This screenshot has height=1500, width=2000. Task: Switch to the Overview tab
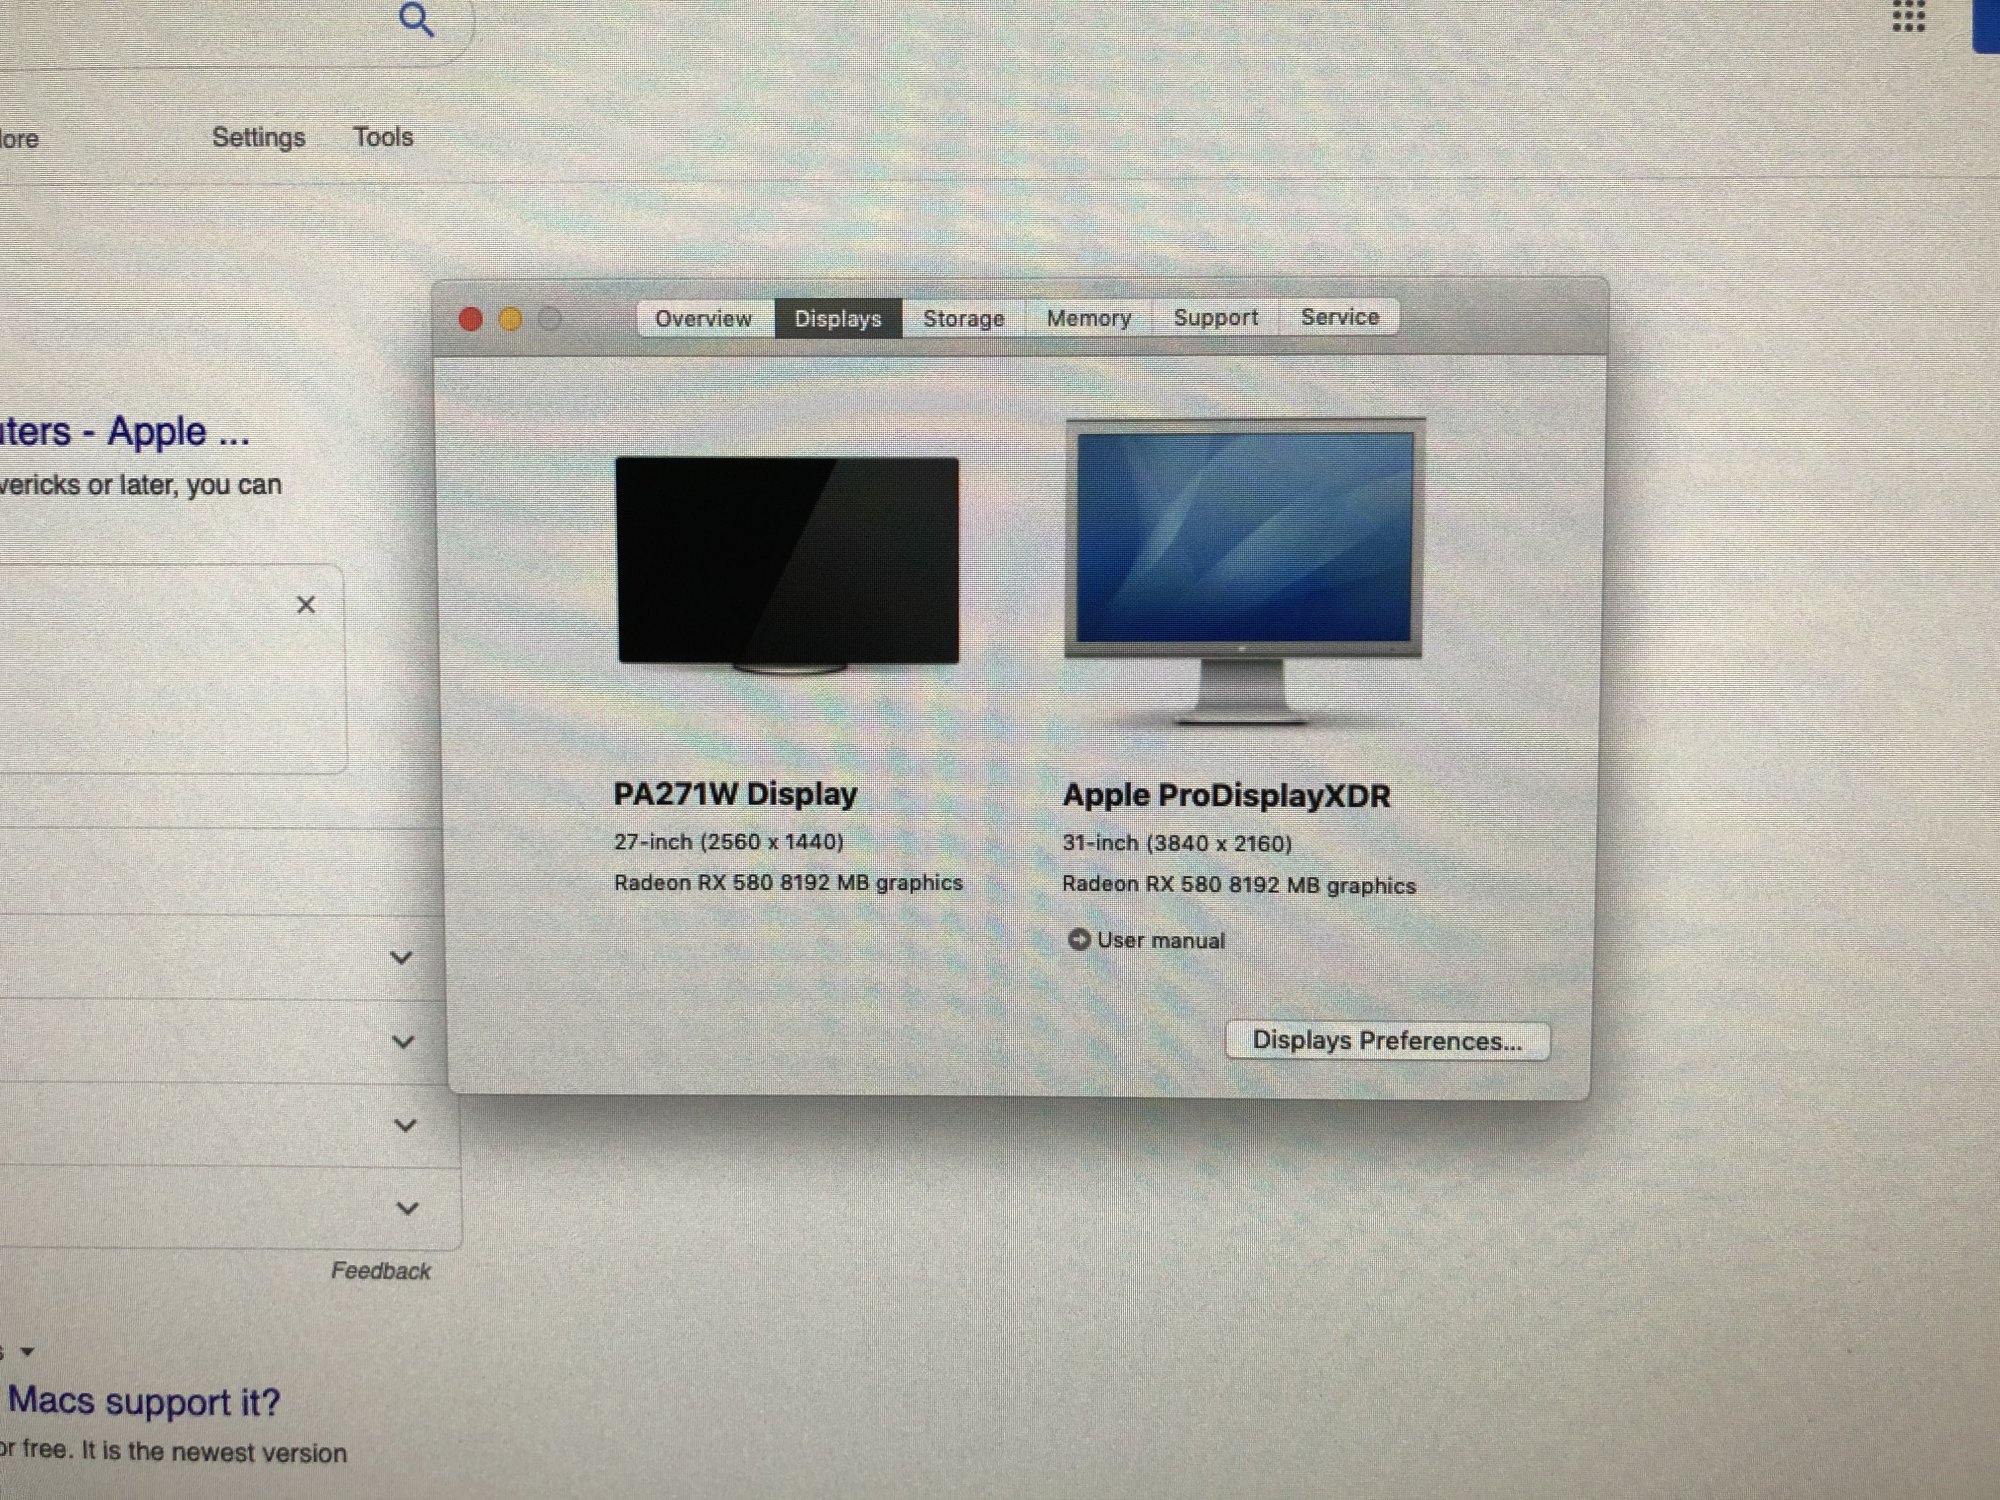(x=704, y=318)
